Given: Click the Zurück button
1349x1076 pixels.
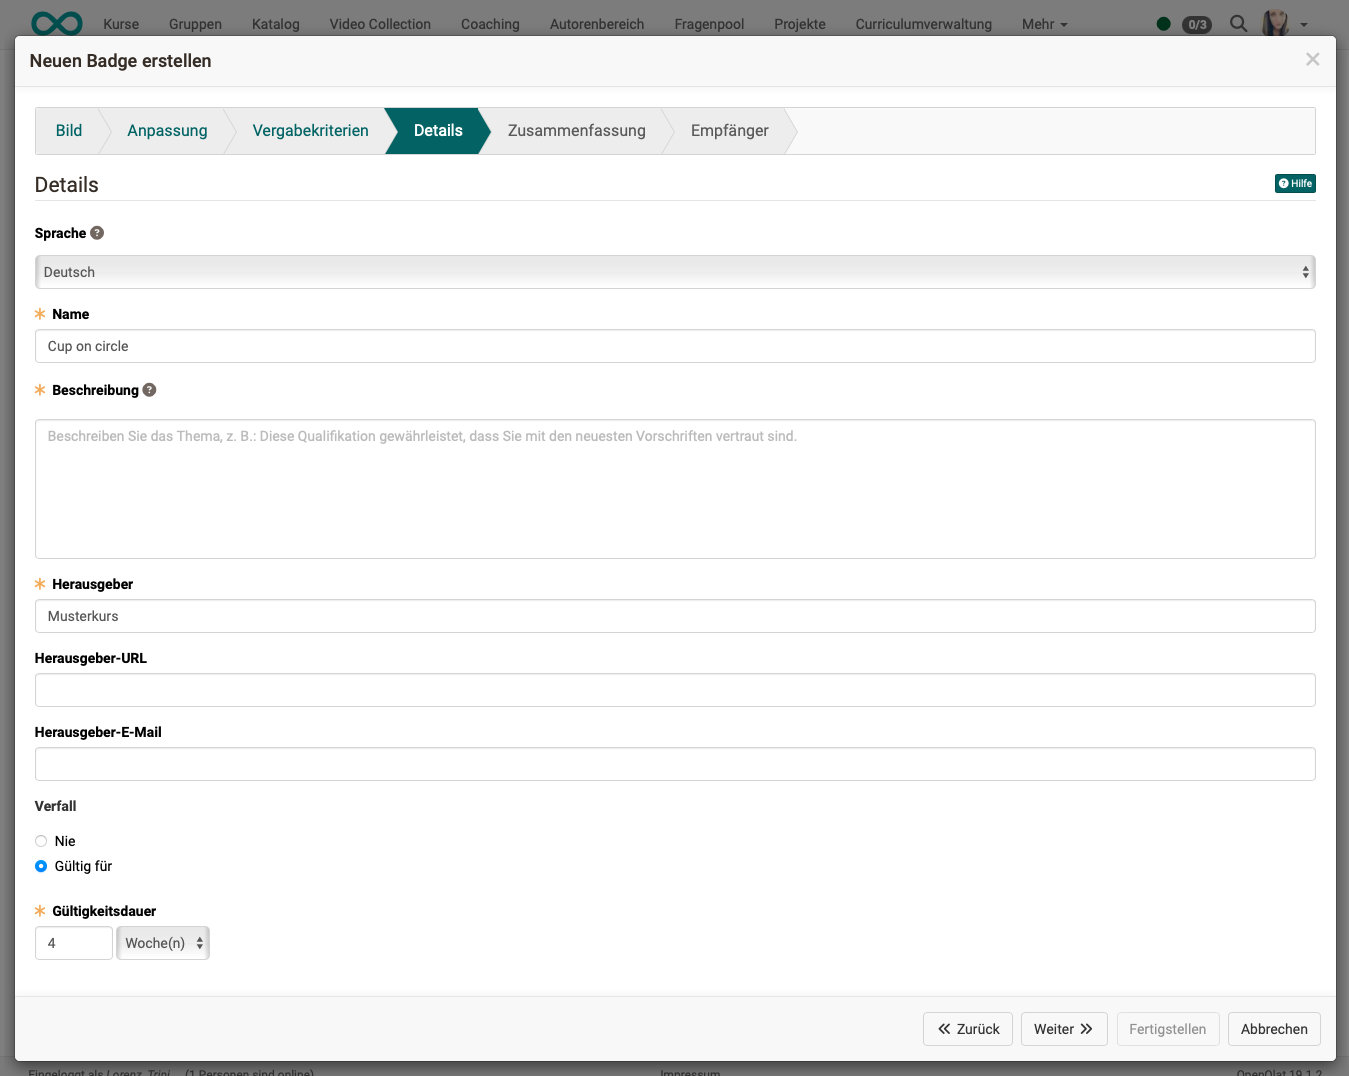Looking at the screenshot, I should 967,1028.
